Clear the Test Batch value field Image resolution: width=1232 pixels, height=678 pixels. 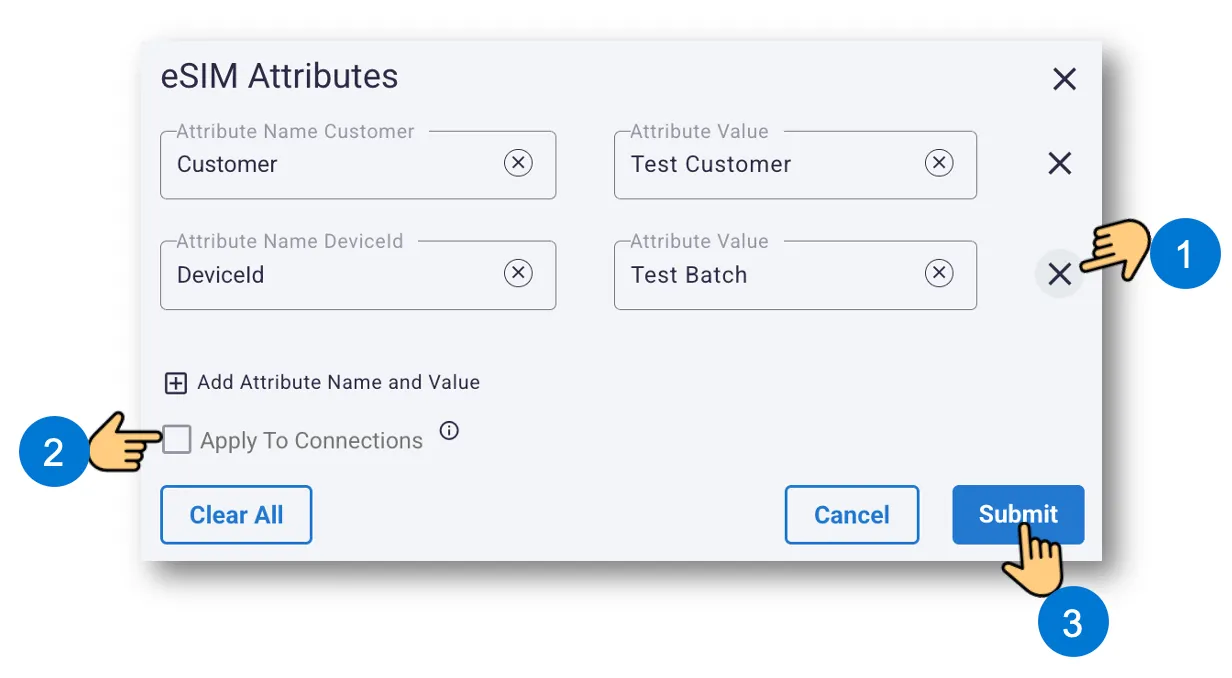coord(939,273)
